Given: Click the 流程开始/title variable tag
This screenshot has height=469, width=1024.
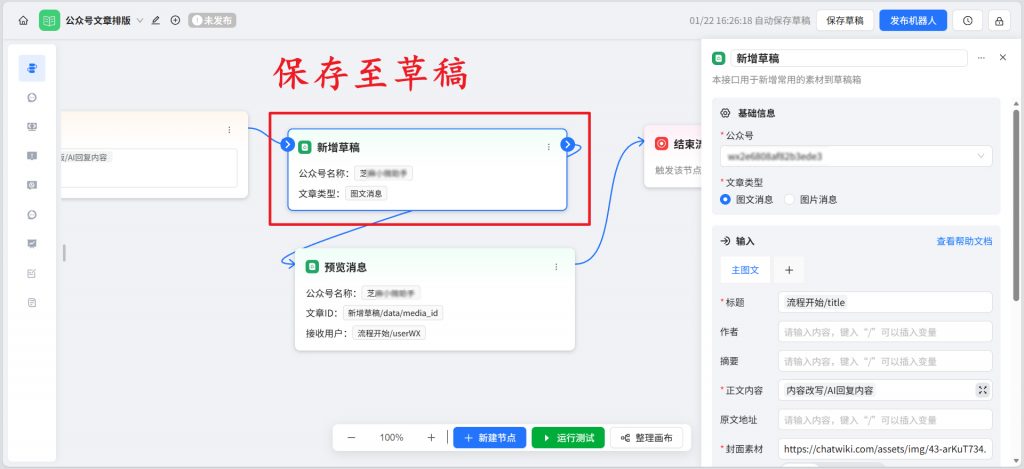Looking at the screenshot, I should click(x=816, y=302).
